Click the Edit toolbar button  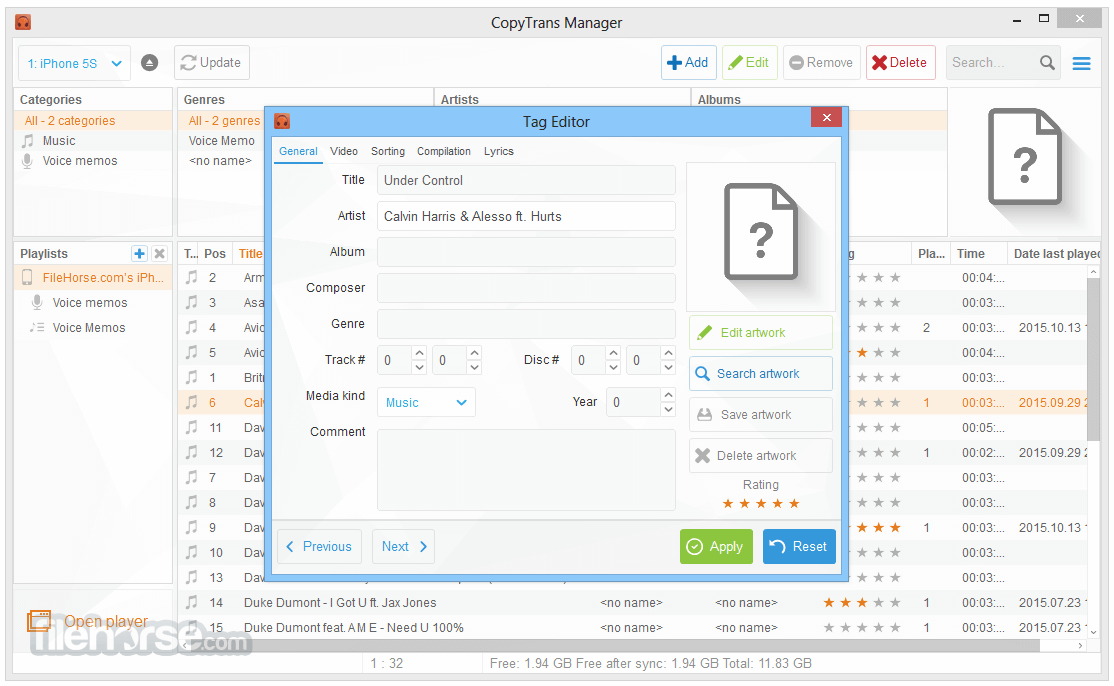coord(750,62)
